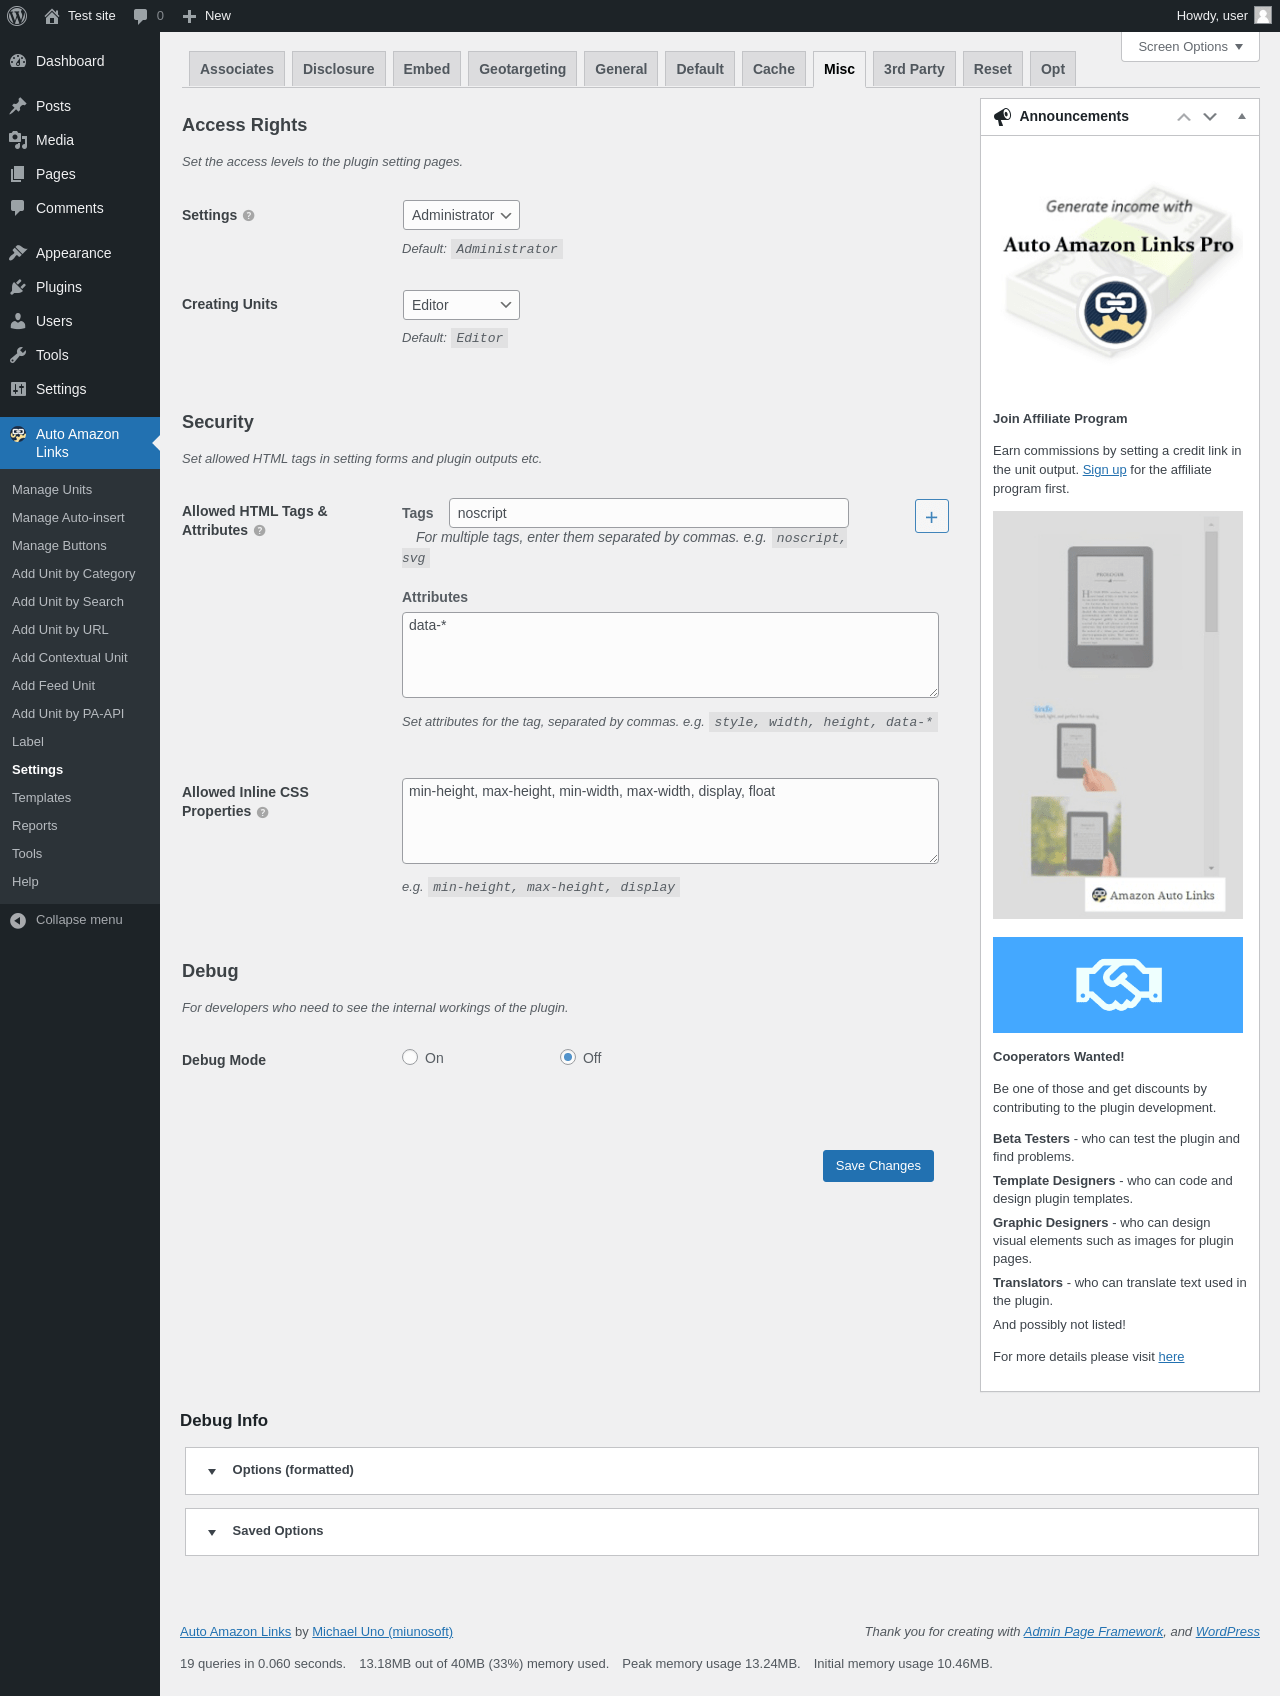Expand Options (formatted) debug section
The width and height of the screenshot is (1280, 1696).
[x=721, y=1471]
